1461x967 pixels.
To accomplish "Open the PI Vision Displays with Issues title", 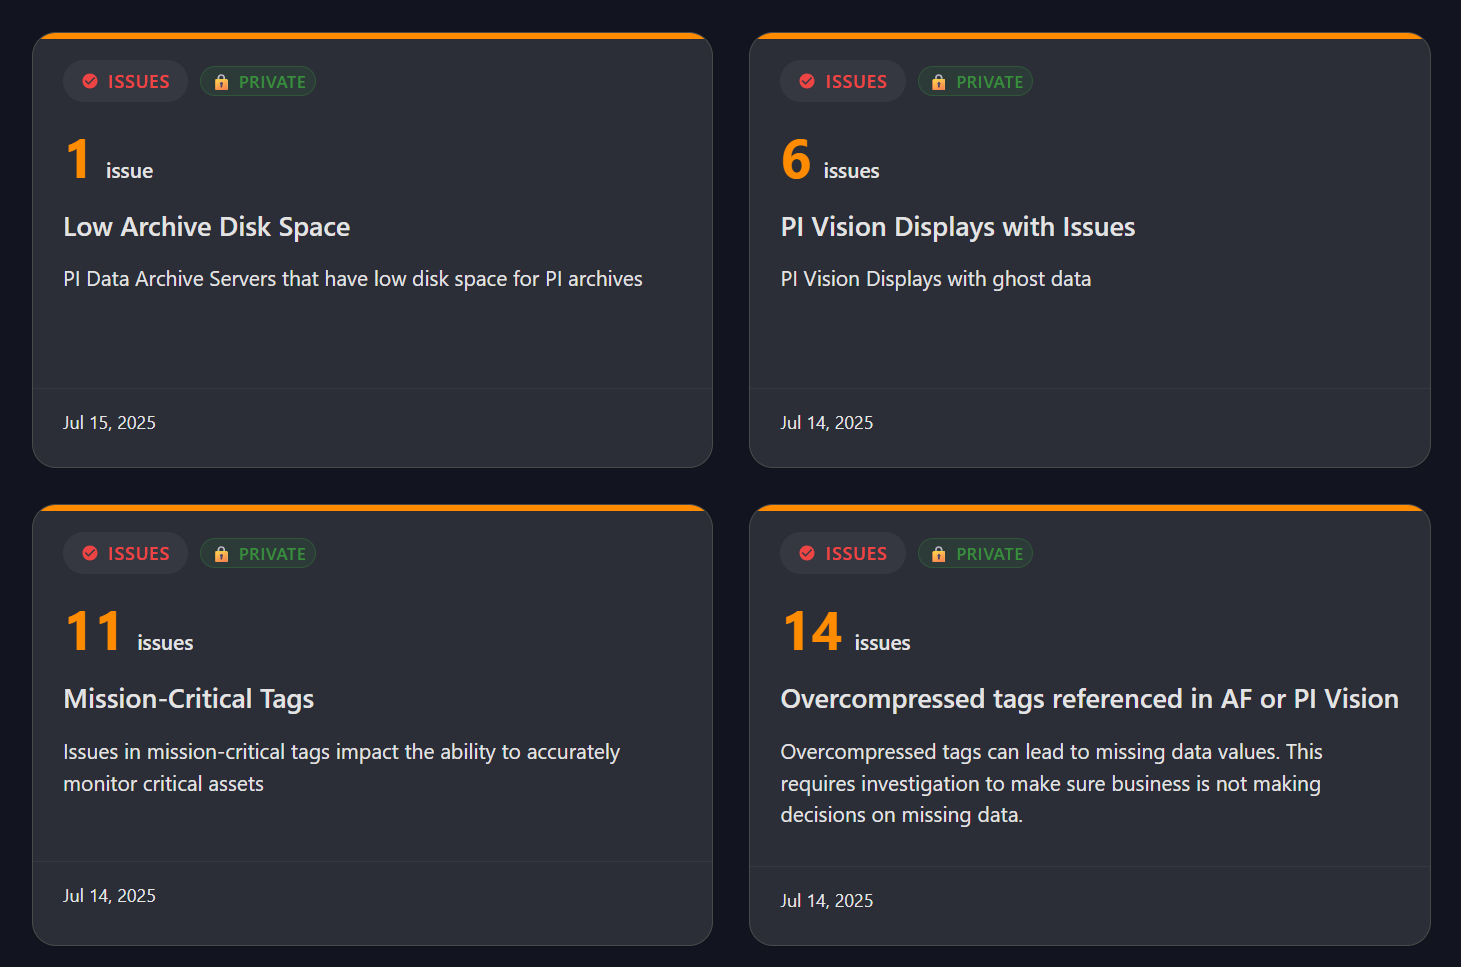I will pos(958,227).
